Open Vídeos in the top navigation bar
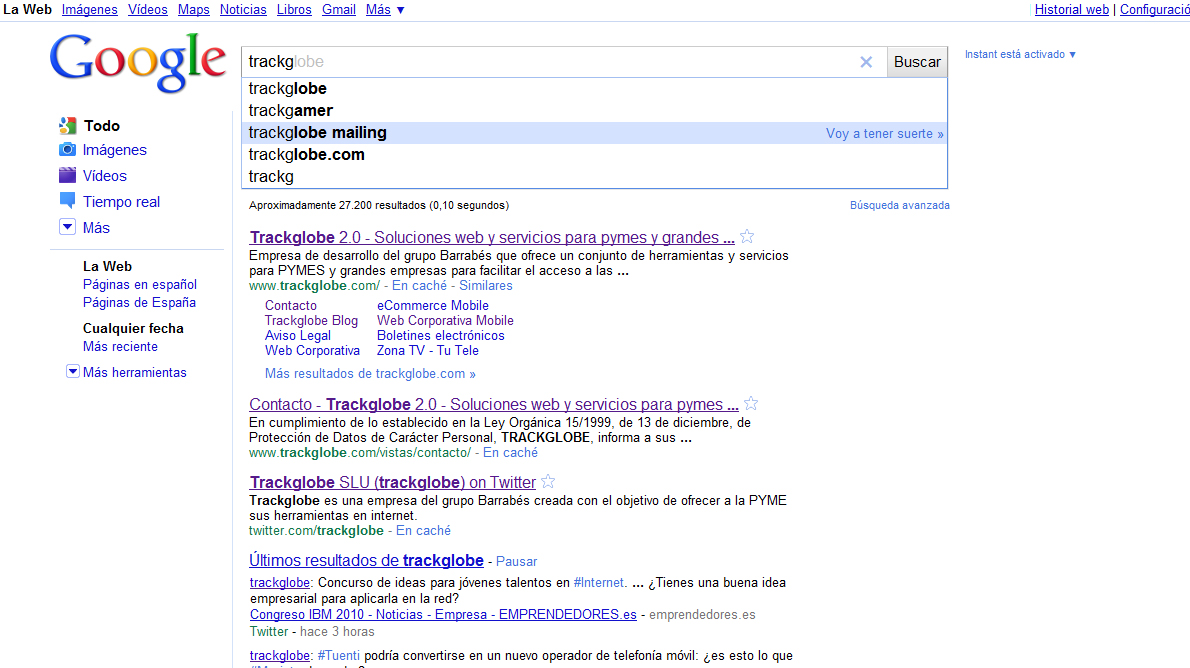The image size is (1190, 668). pyautogui.click(x=147, y=10)
